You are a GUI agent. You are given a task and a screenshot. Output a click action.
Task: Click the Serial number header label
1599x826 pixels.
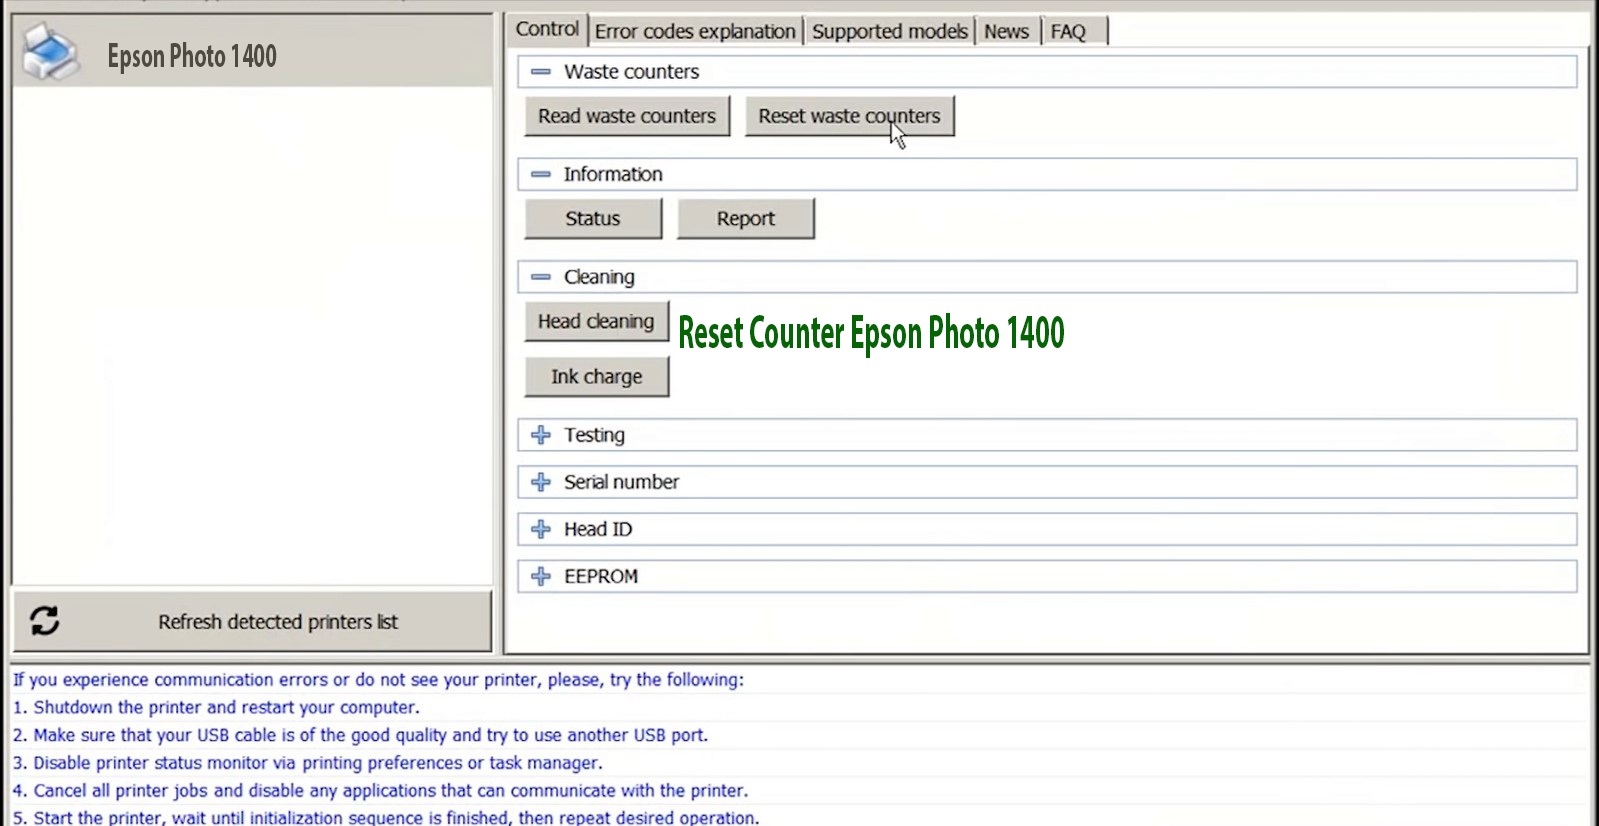(x=621, y=482)
